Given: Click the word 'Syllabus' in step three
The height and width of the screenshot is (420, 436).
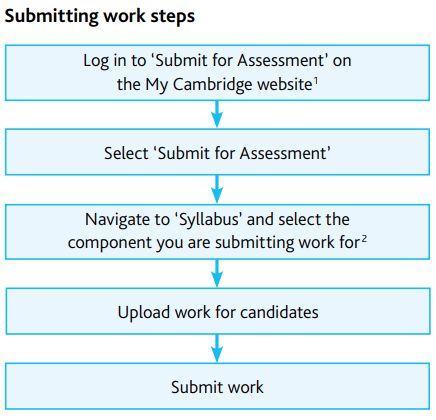Looking at the screenshot, I should tap(210, 220).
